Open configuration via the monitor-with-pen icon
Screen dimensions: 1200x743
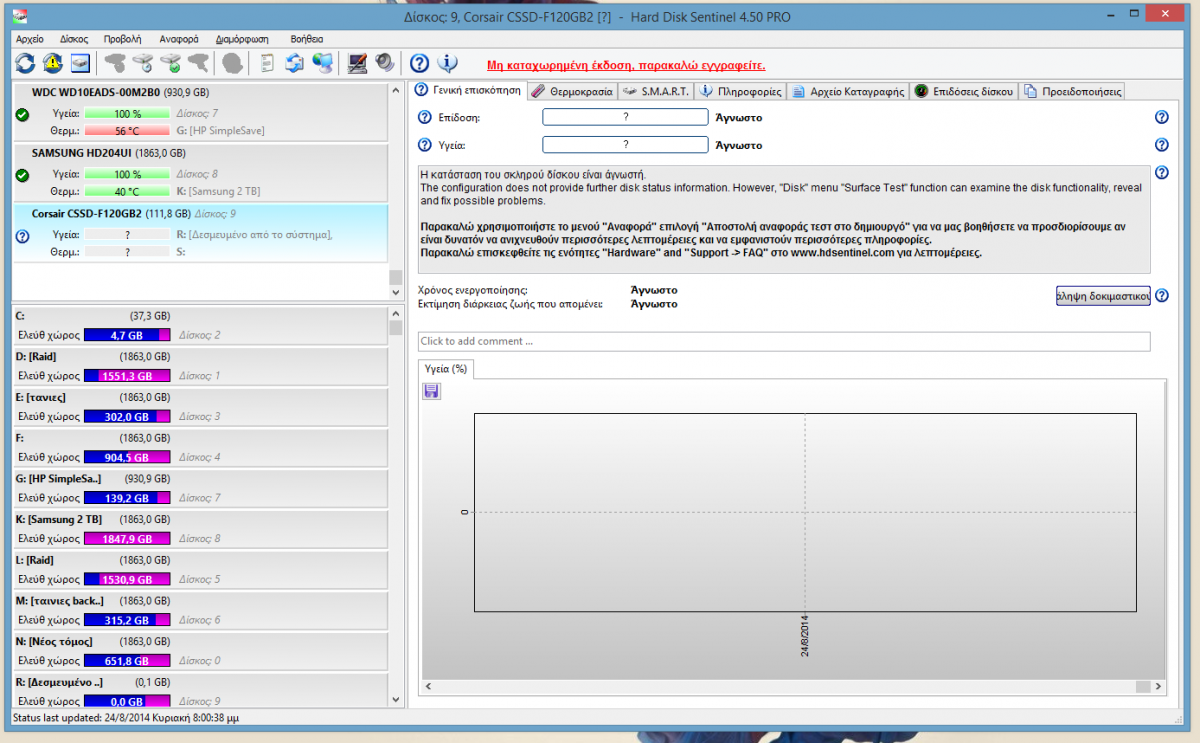click(357, 63)
